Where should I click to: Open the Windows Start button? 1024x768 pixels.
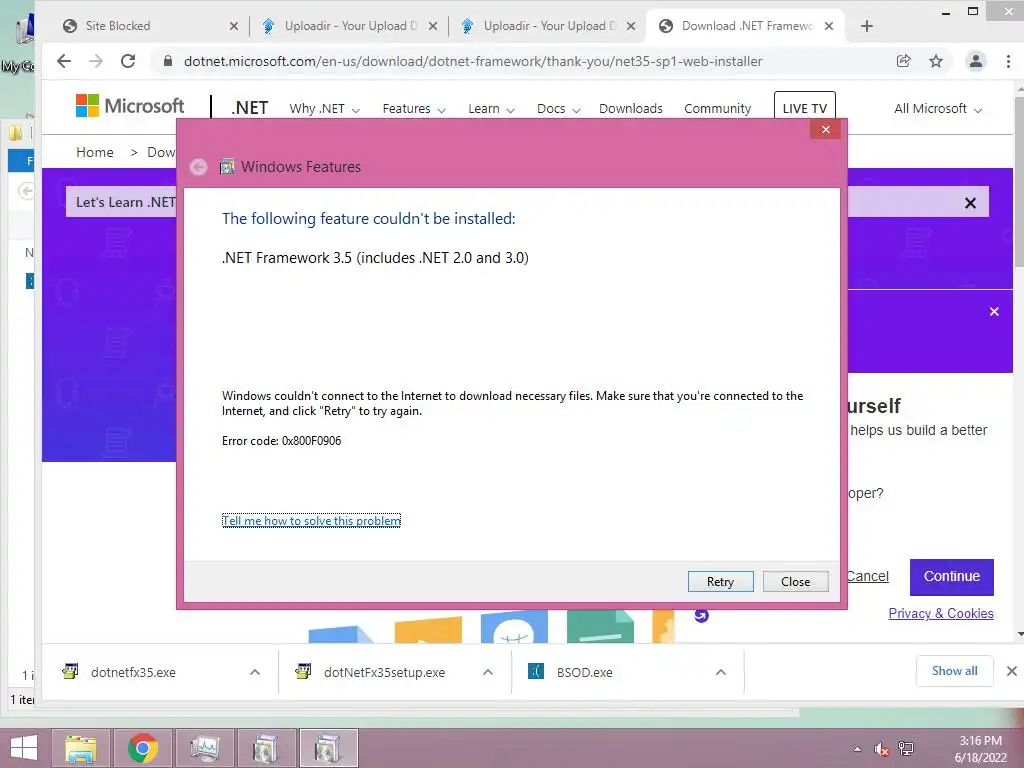[24, 748]
